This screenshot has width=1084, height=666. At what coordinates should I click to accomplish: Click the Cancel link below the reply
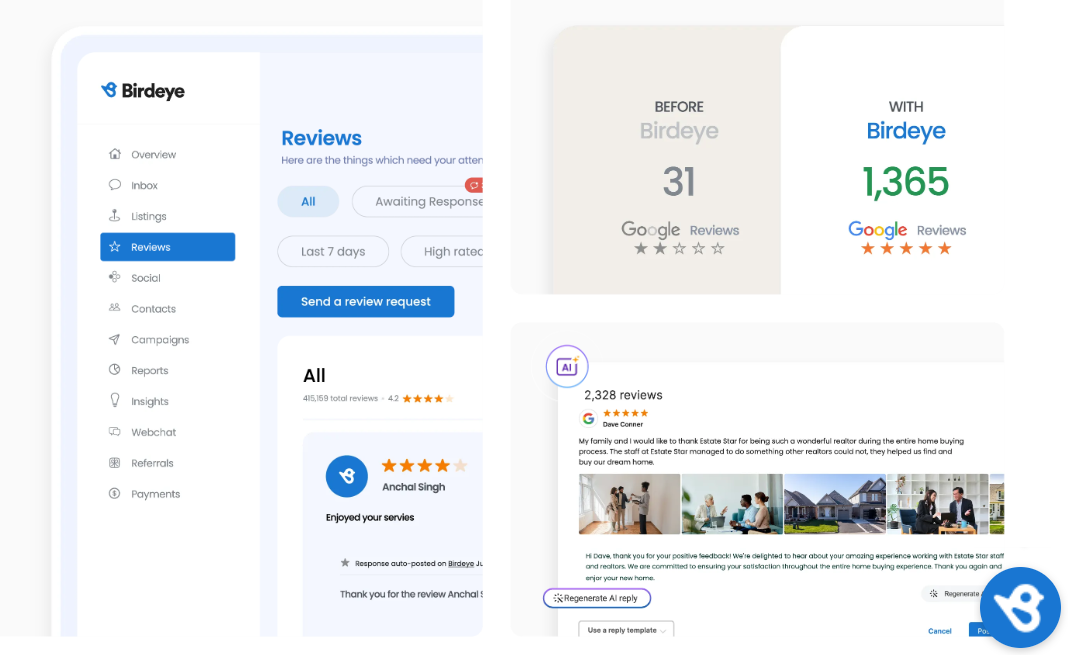tap(939, 631)
